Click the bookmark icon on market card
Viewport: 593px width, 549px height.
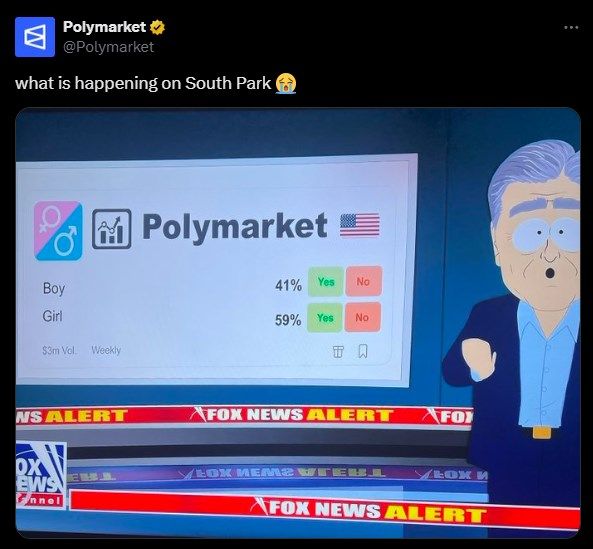pyautogui.click(x=362, y=351)
